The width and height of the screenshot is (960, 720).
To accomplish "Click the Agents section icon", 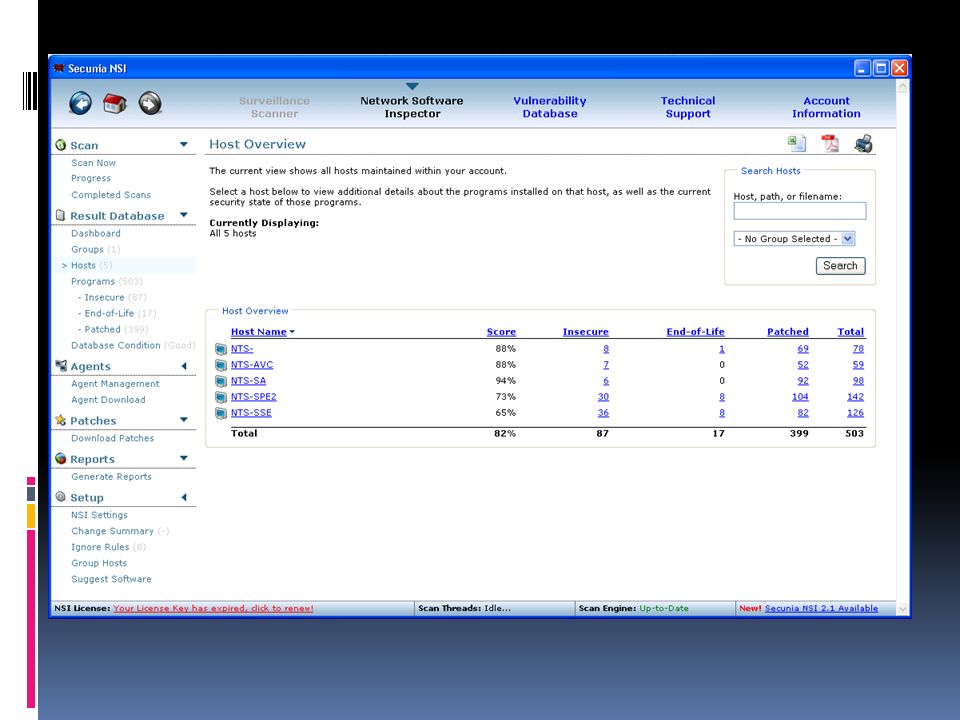I will click(61, 366).
